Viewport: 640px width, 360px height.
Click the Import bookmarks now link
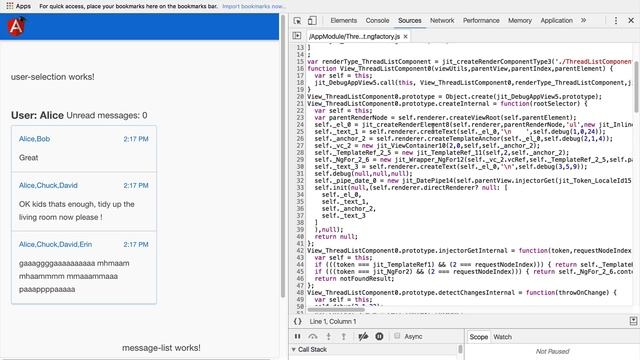coord(254,6)
